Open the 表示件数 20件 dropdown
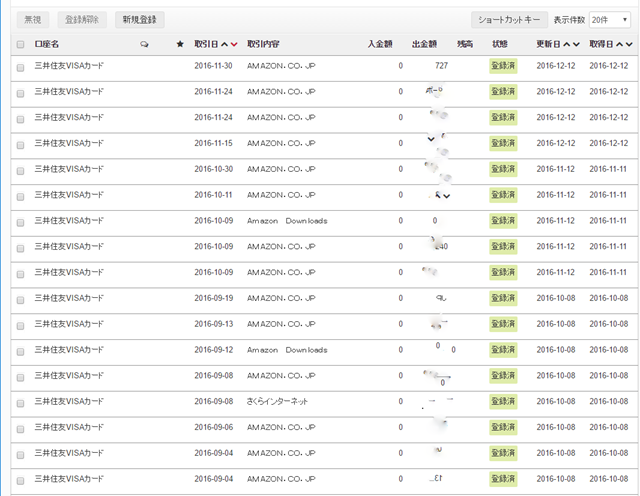 point(609,20)
